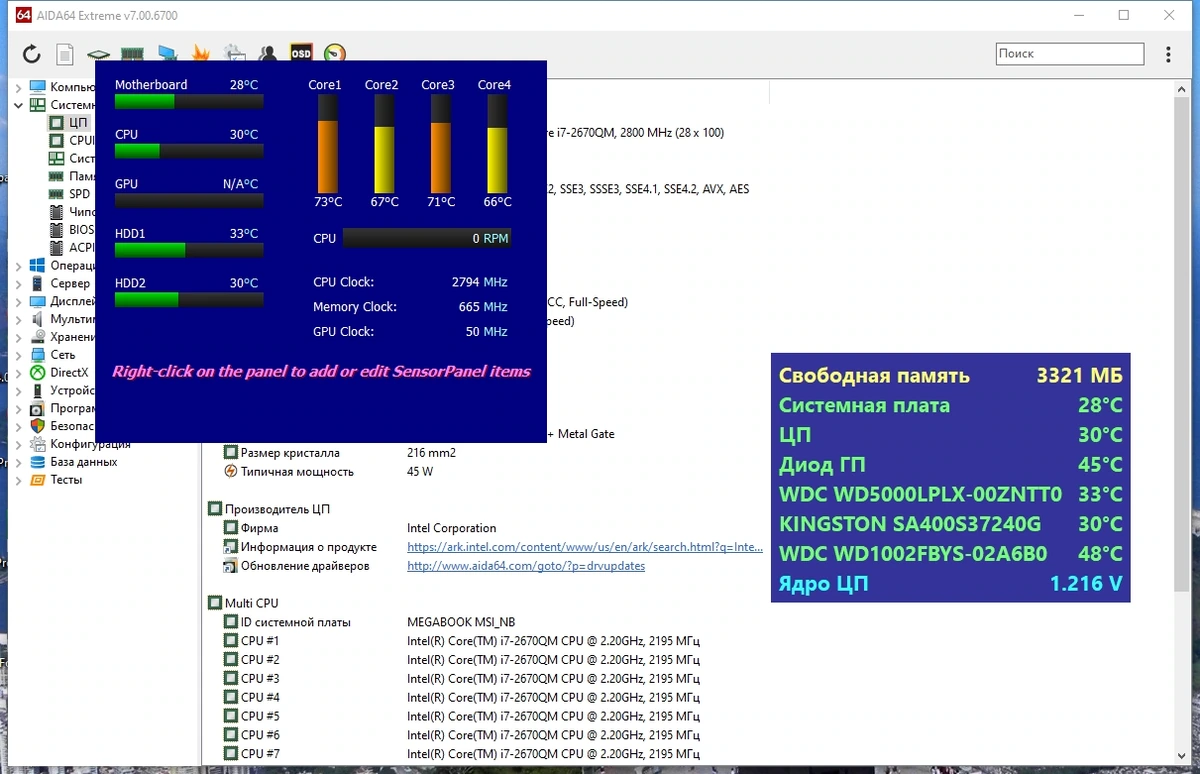
Task: Click the monitor diagnostics toolbar icon
Action: (167, 54)
